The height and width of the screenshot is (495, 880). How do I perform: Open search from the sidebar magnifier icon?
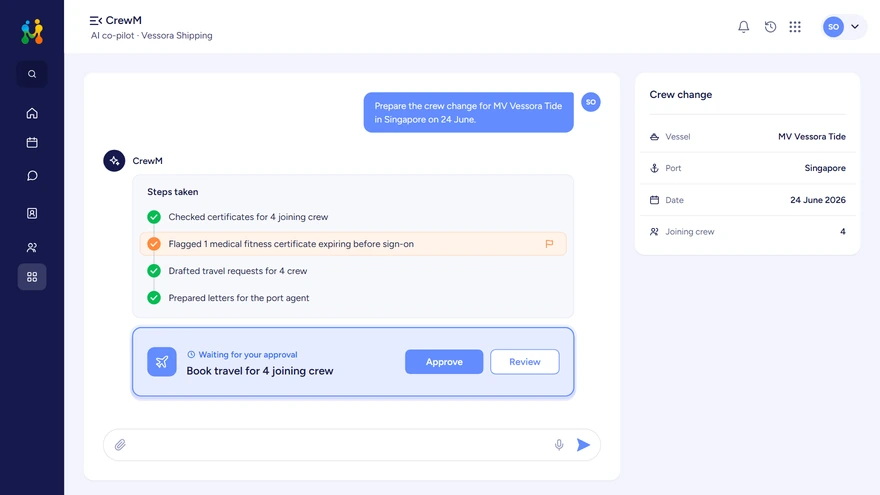click(x=32, y=74)
